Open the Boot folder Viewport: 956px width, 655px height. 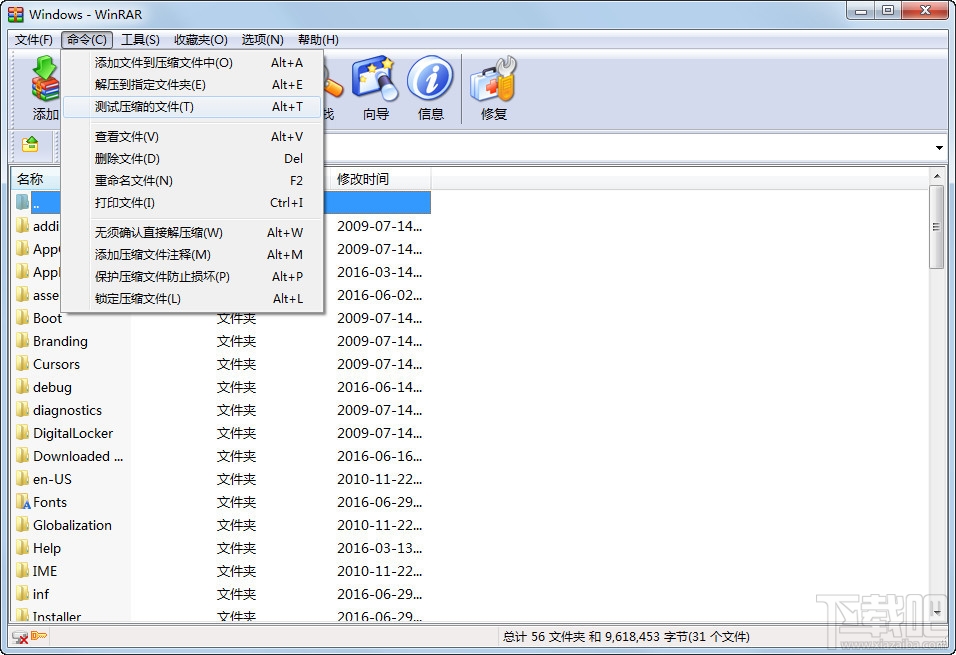(x=47, y=318)
